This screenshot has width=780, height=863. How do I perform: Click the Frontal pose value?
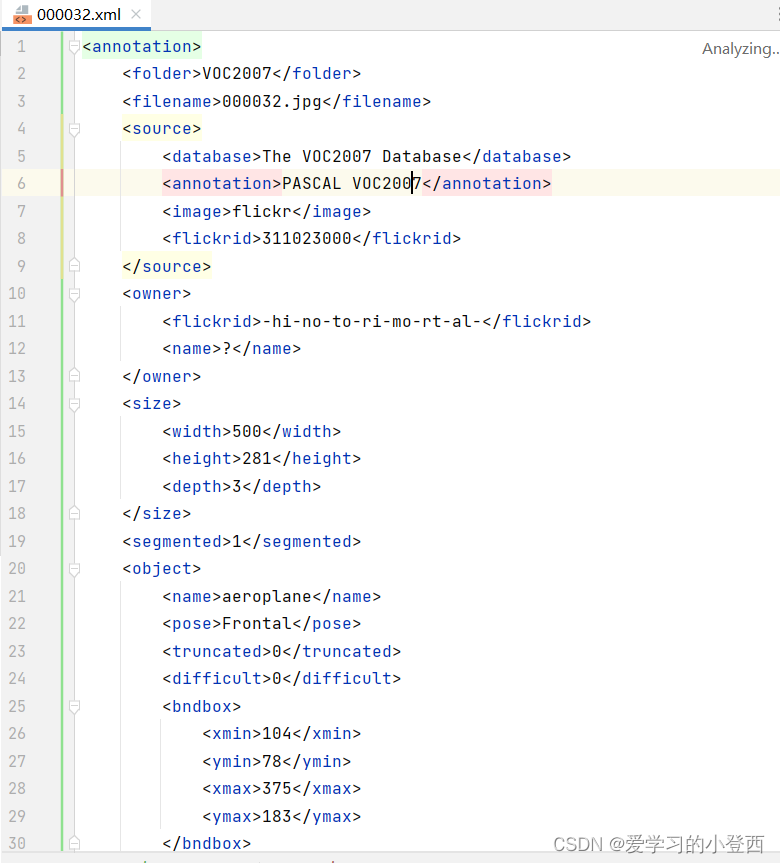tap(257, 624)
